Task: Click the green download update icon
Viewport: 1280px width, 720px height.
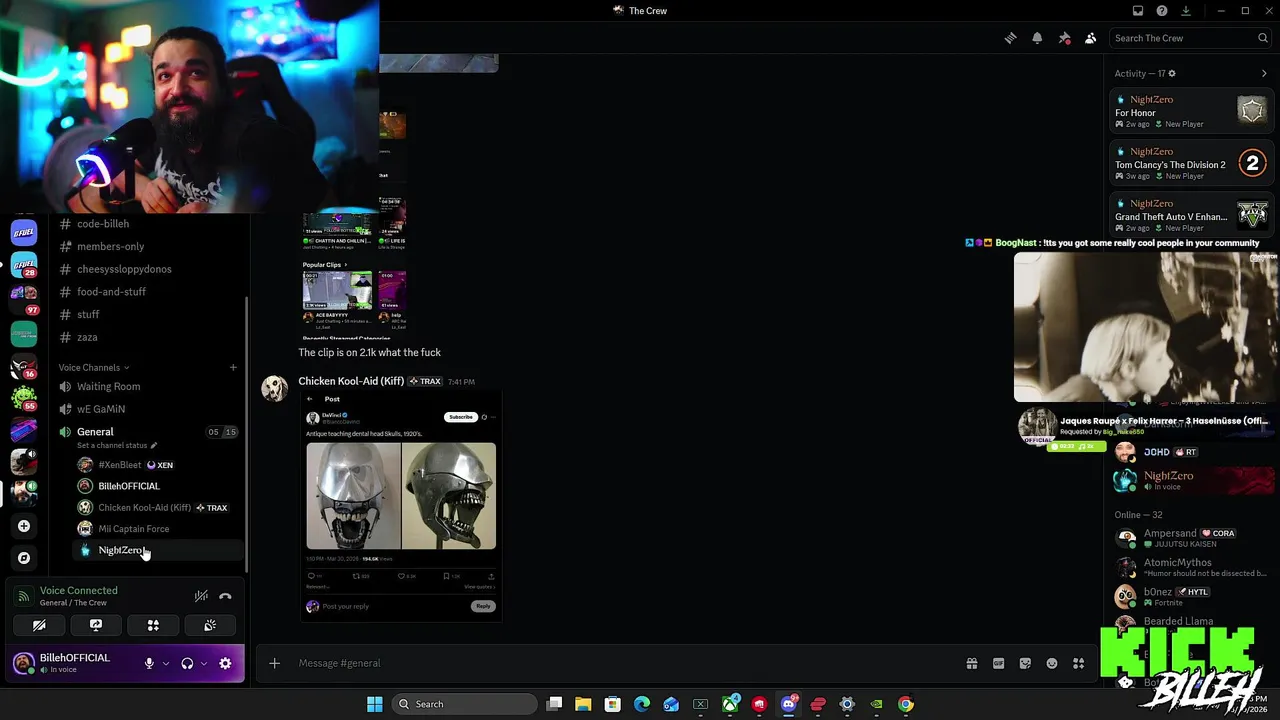Action: point(1186,11)
